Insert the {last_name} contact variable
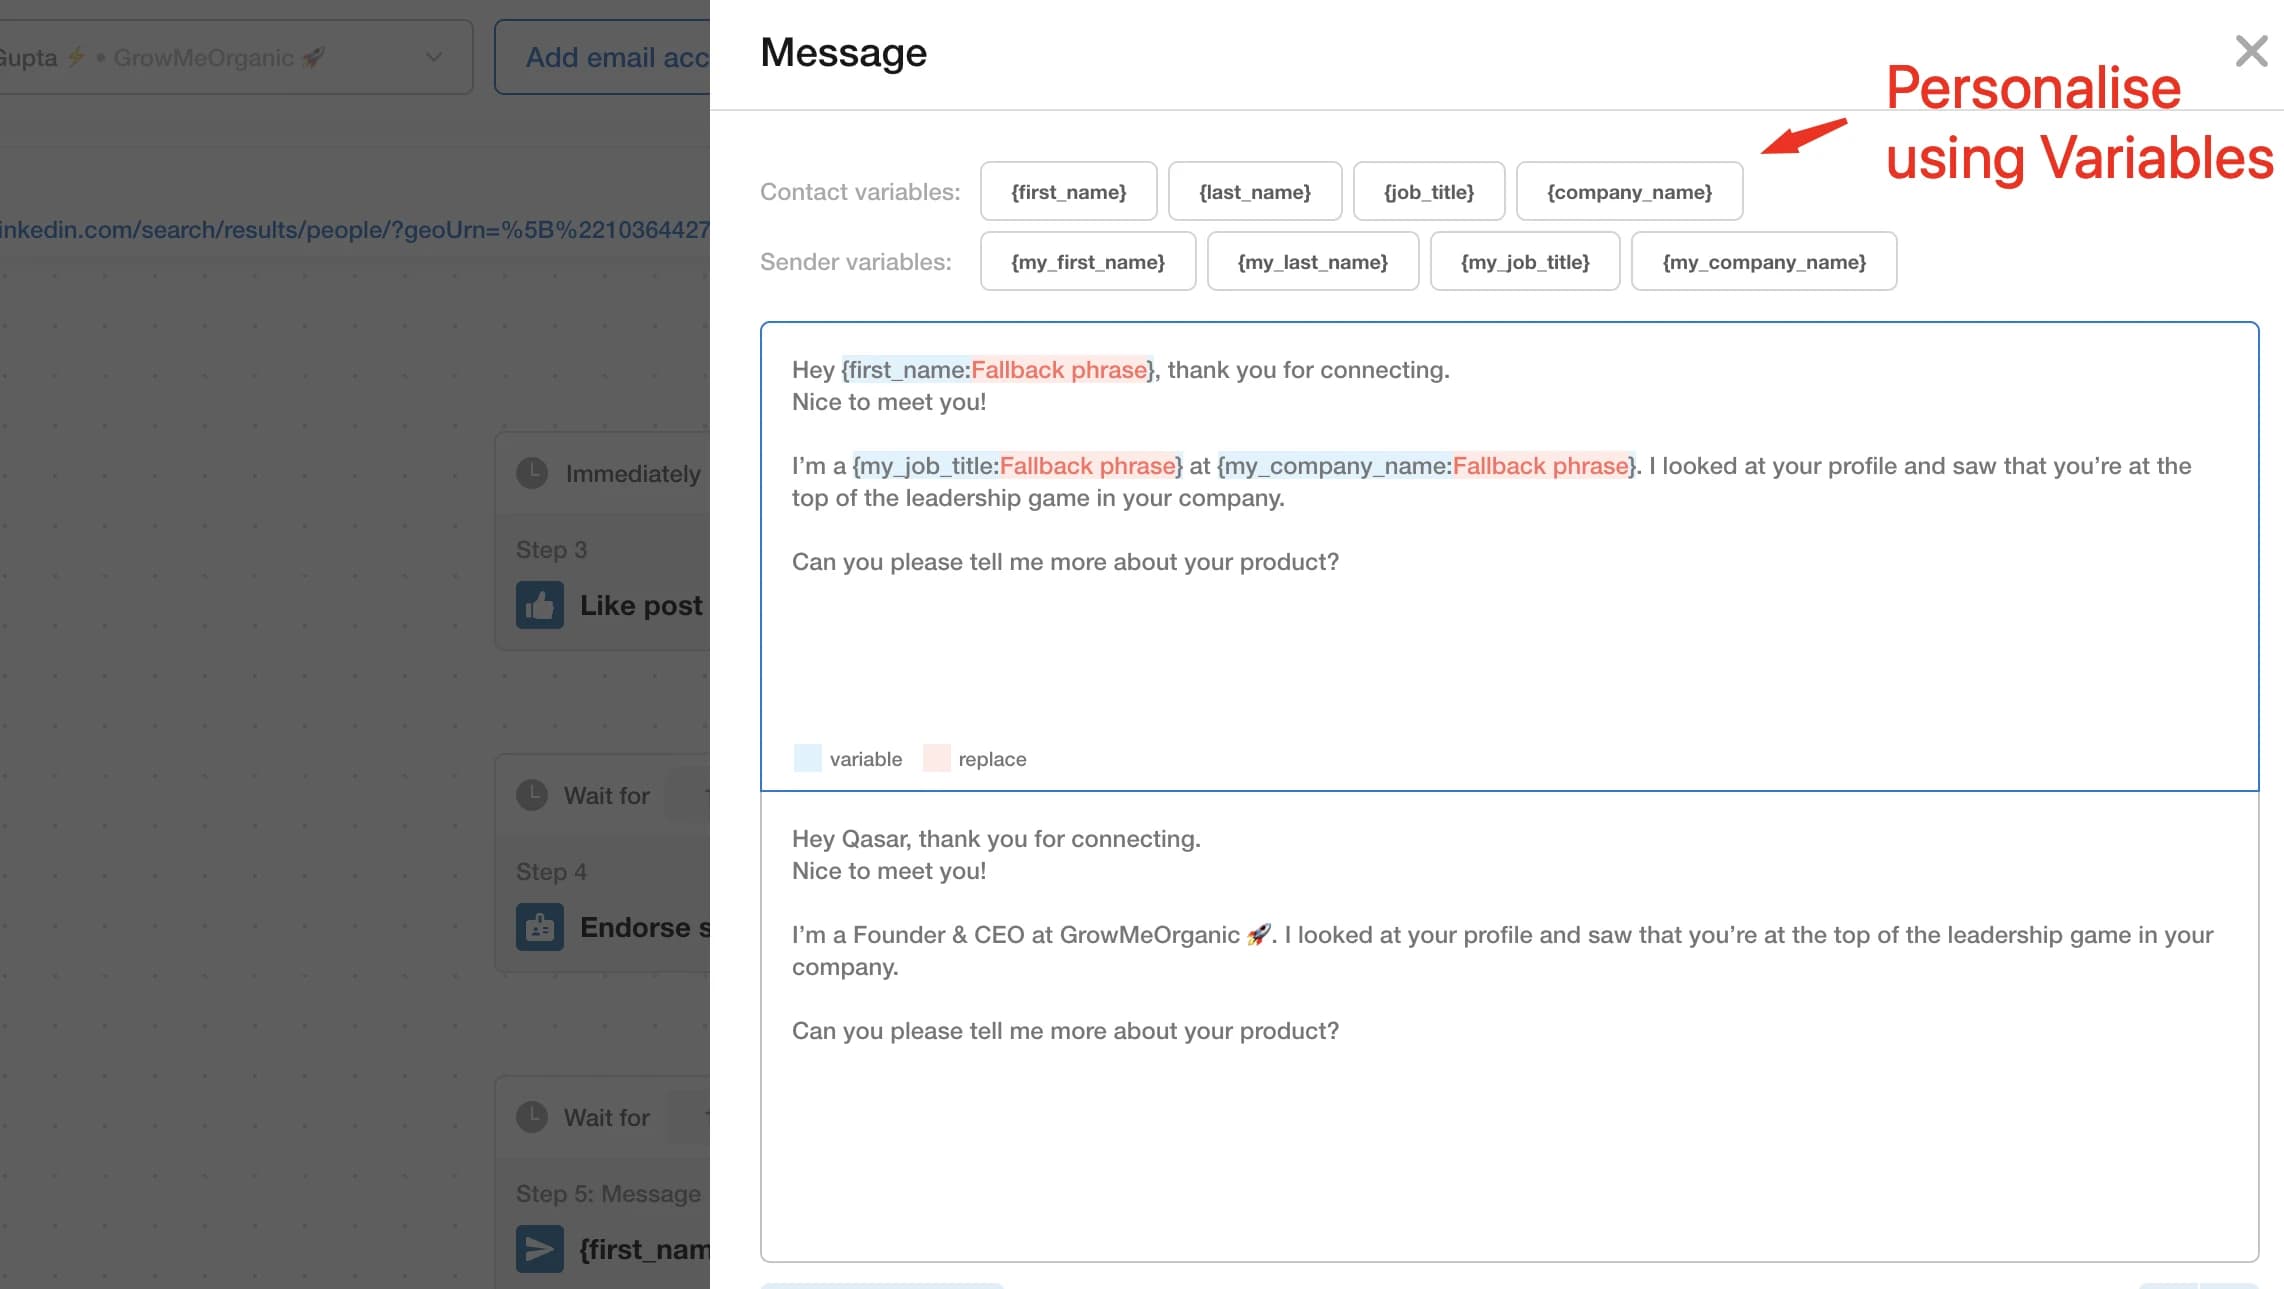 tap(1255, 191)
